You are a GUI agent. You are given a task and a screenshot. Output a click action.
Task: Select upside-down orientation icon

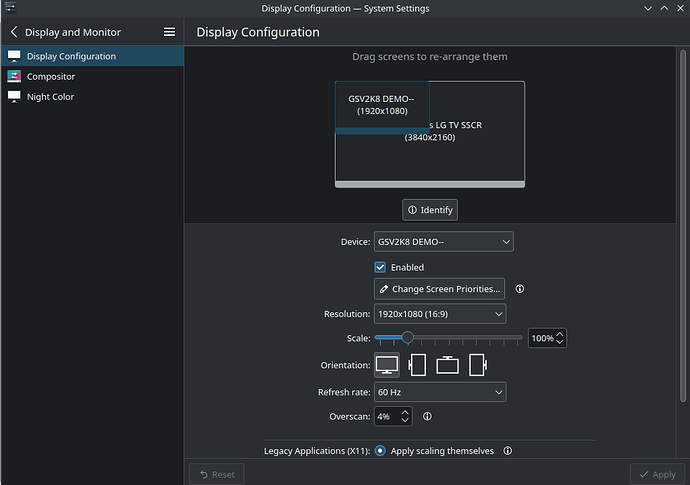447,365
